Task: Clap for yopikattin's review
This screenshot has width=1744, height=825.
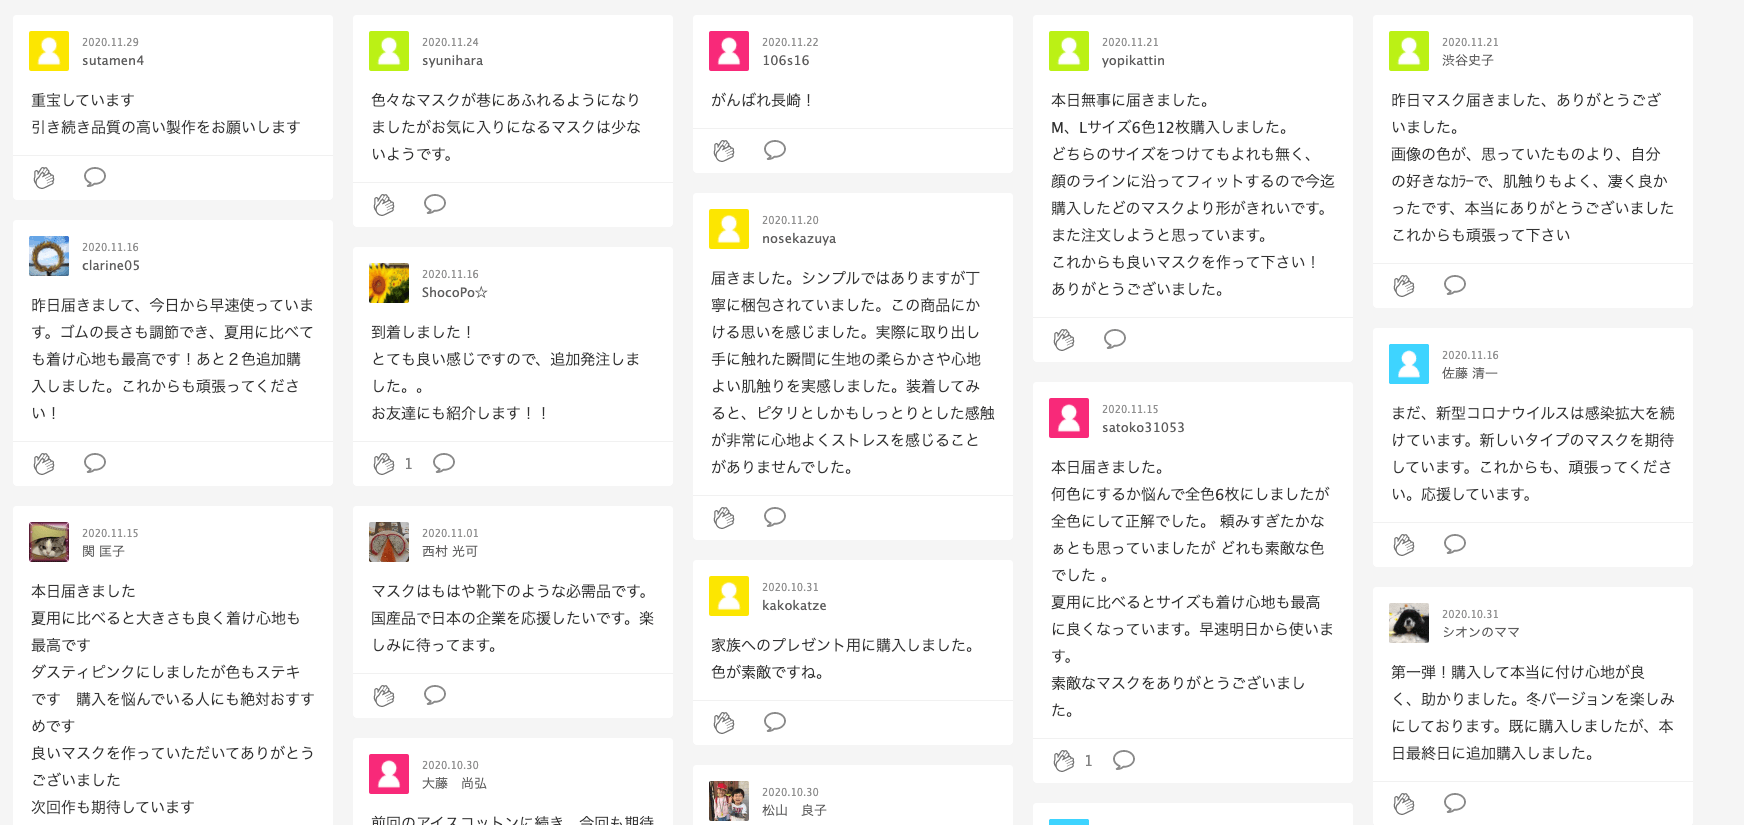Action: [x=1064, y=340]
